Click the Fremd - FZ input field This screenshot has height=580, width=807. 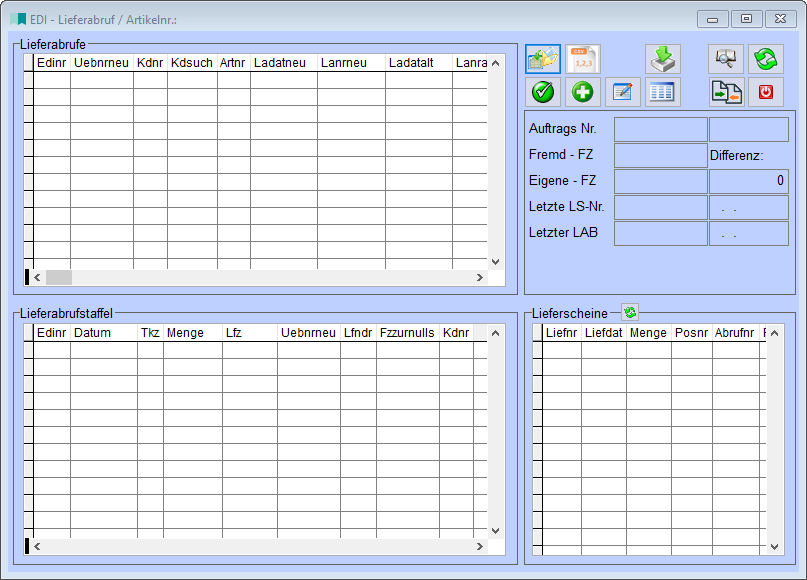tap(660, 155)
